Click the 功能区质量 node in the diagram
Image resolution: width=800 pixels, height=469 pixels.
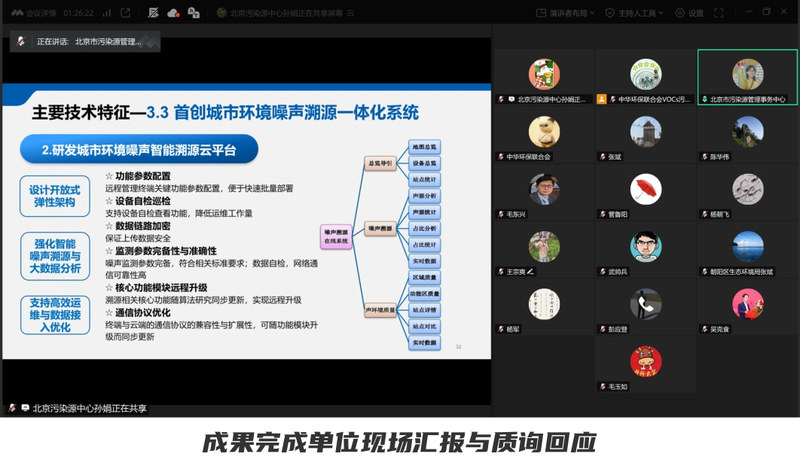(x=424, y=294)
